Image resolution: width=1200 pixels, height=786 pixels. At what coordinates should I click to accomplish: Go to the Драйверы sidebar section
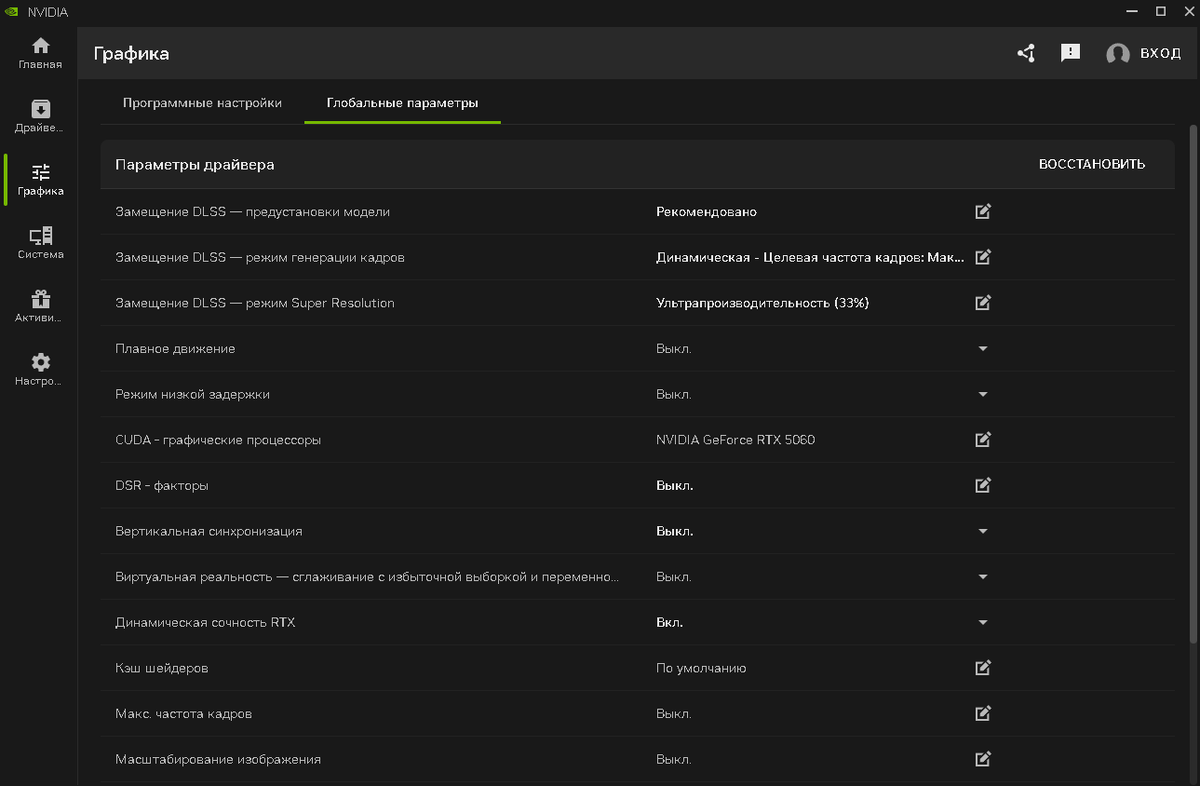coord(40,117)
